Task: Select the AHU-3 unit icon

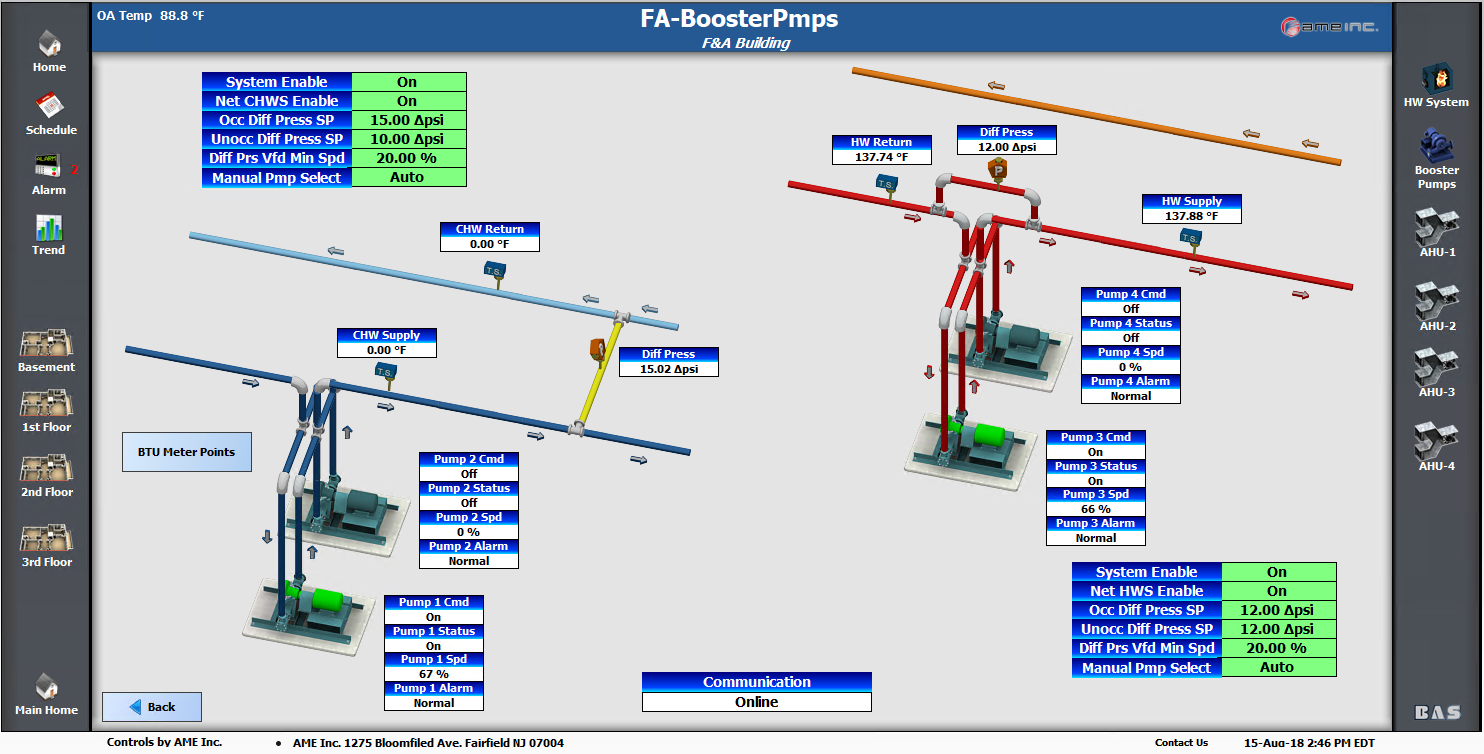Action: coord(1437,368)
